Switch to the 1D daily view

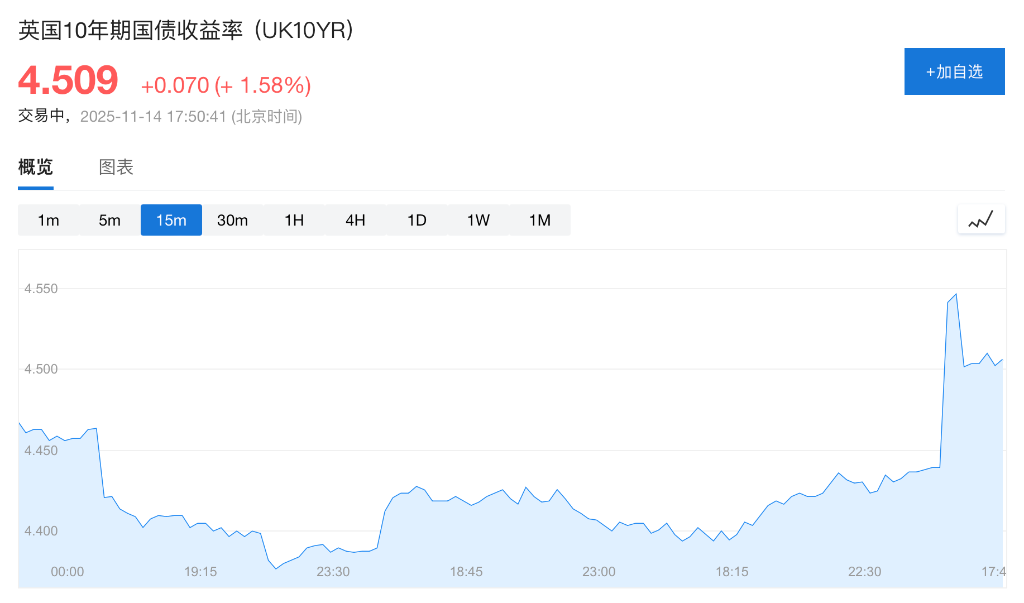(417, 220)
